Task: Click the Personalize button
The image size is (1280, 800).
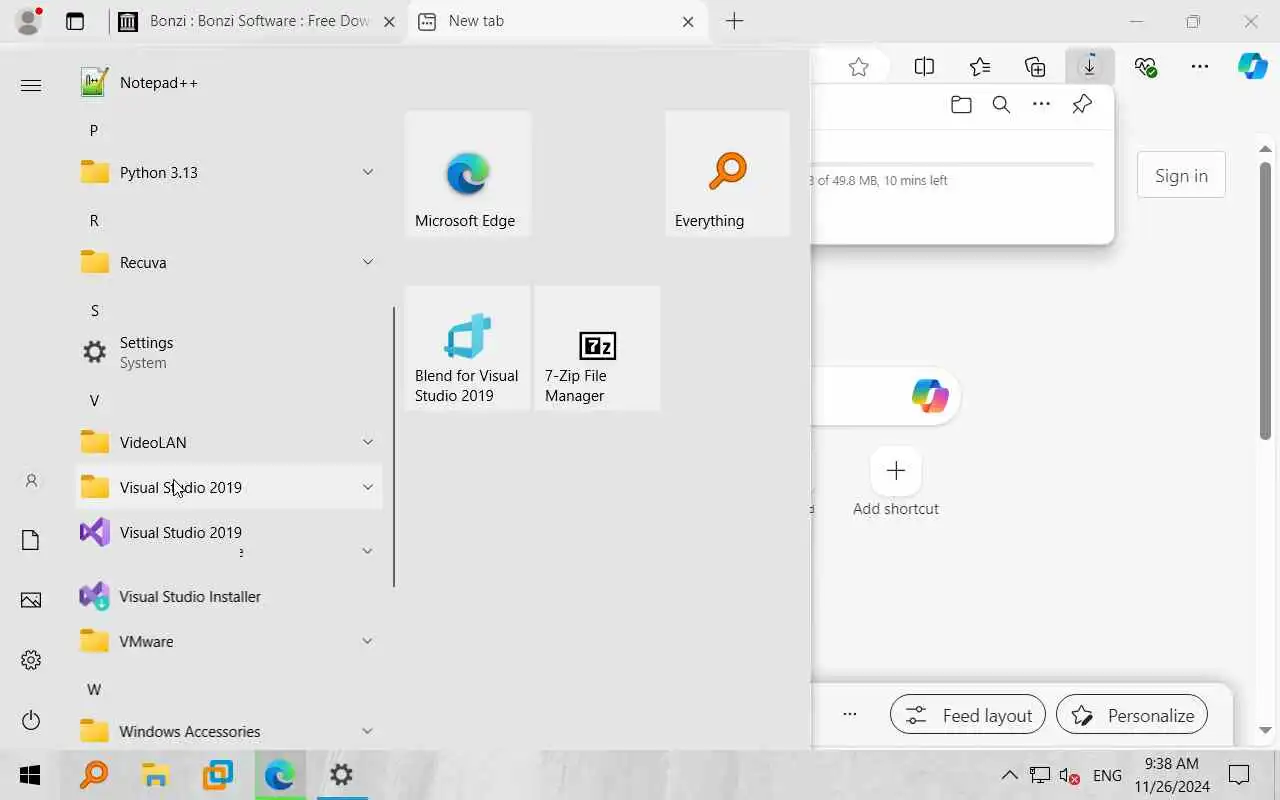Action: [1132, 715]
